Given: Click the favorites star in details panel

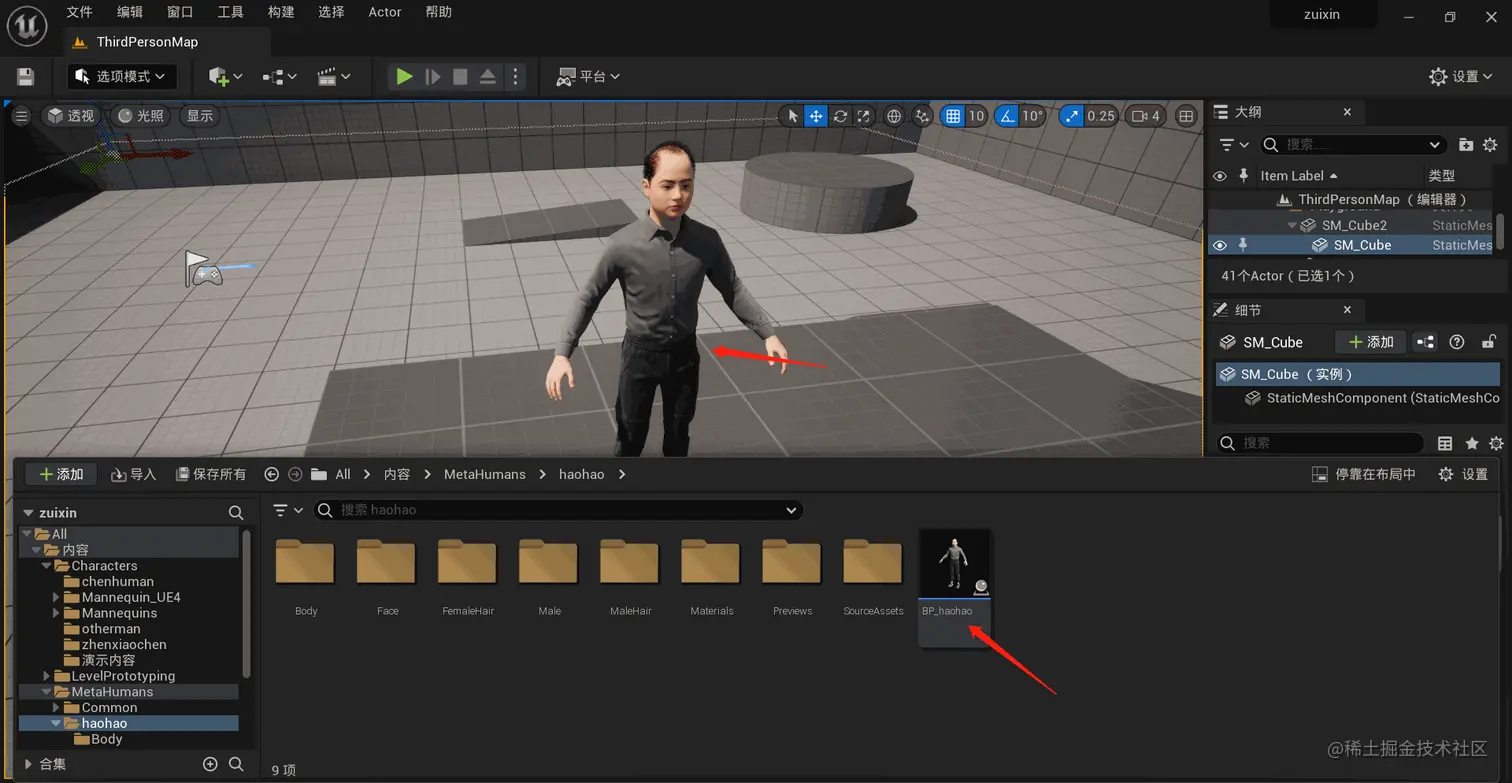Looking at the screenshot, I should (x=1472, y=443).
